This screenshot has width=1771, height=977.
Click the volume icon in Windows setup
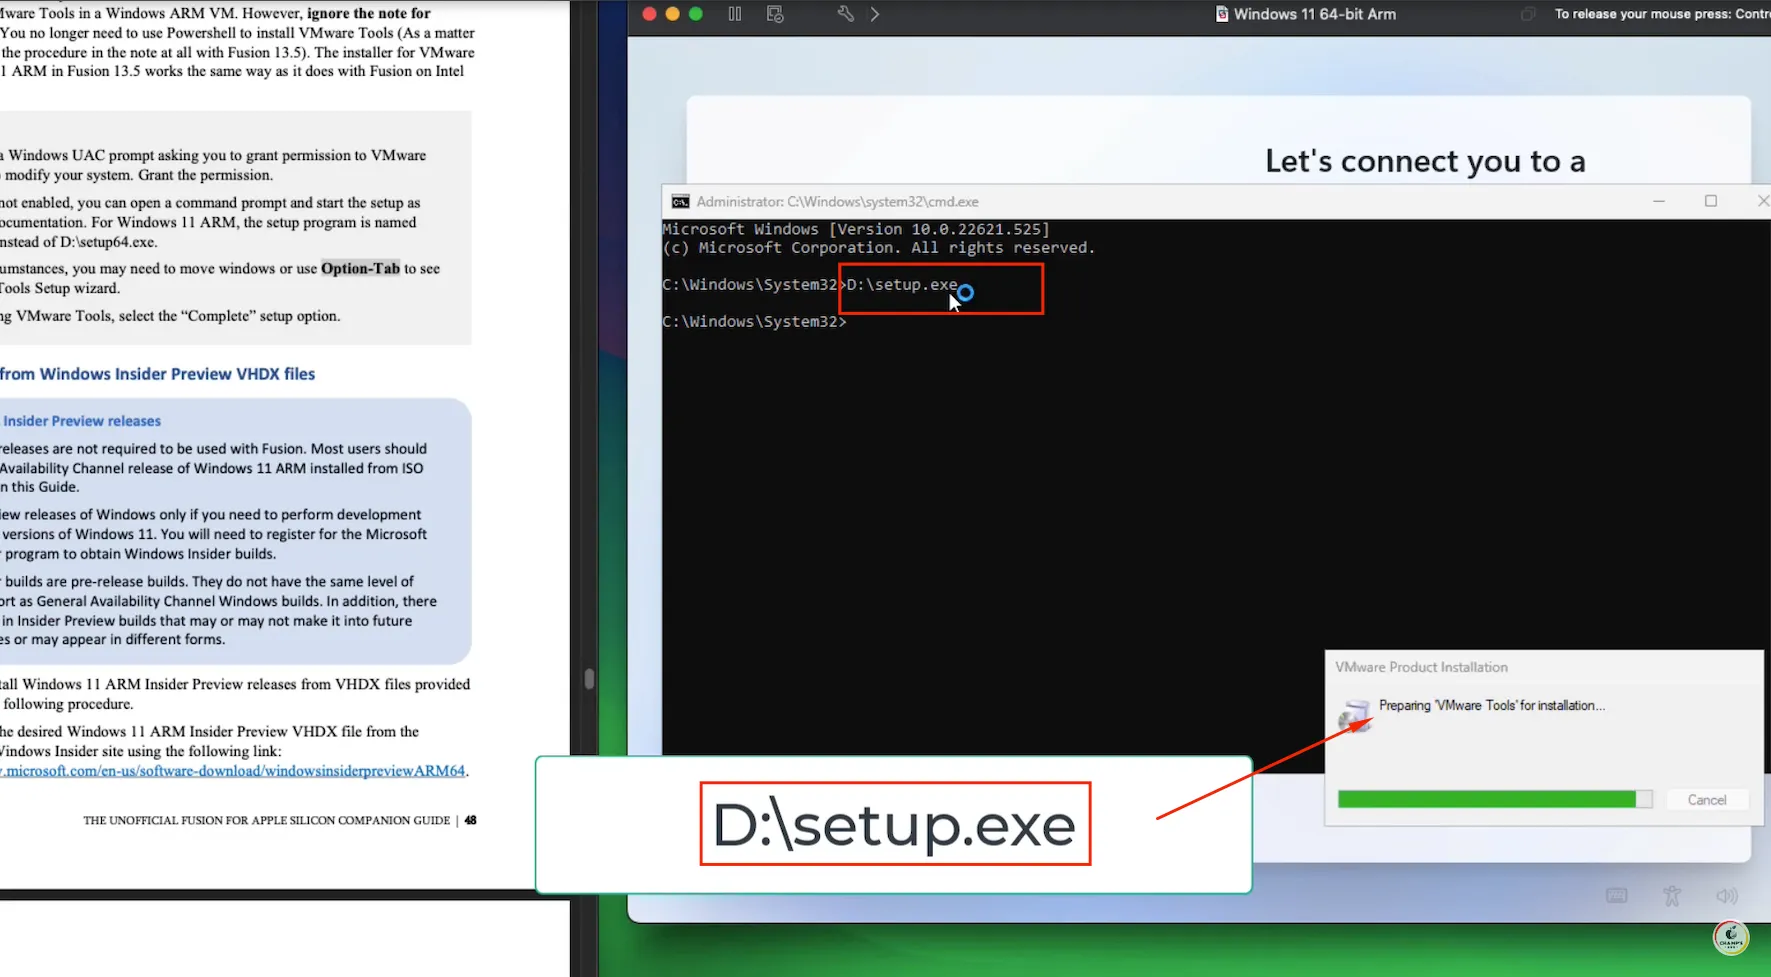[x=1727, y=896]
